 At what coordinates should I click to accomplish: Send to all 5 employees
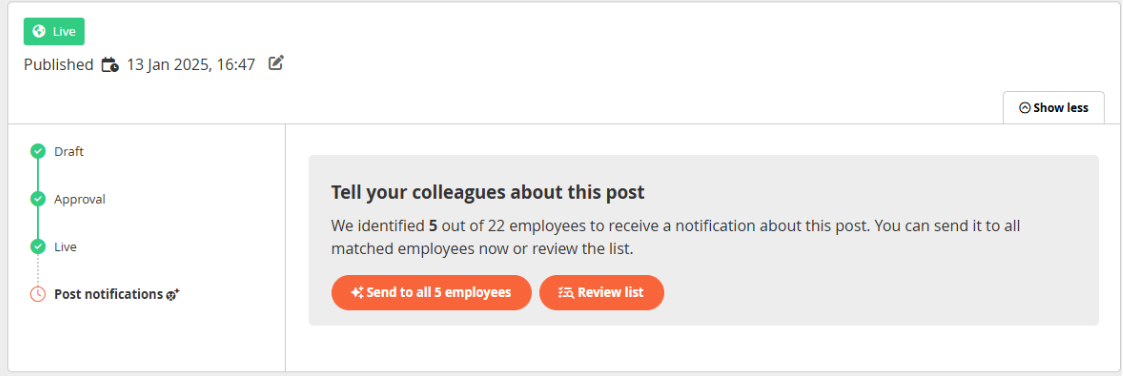431,292
